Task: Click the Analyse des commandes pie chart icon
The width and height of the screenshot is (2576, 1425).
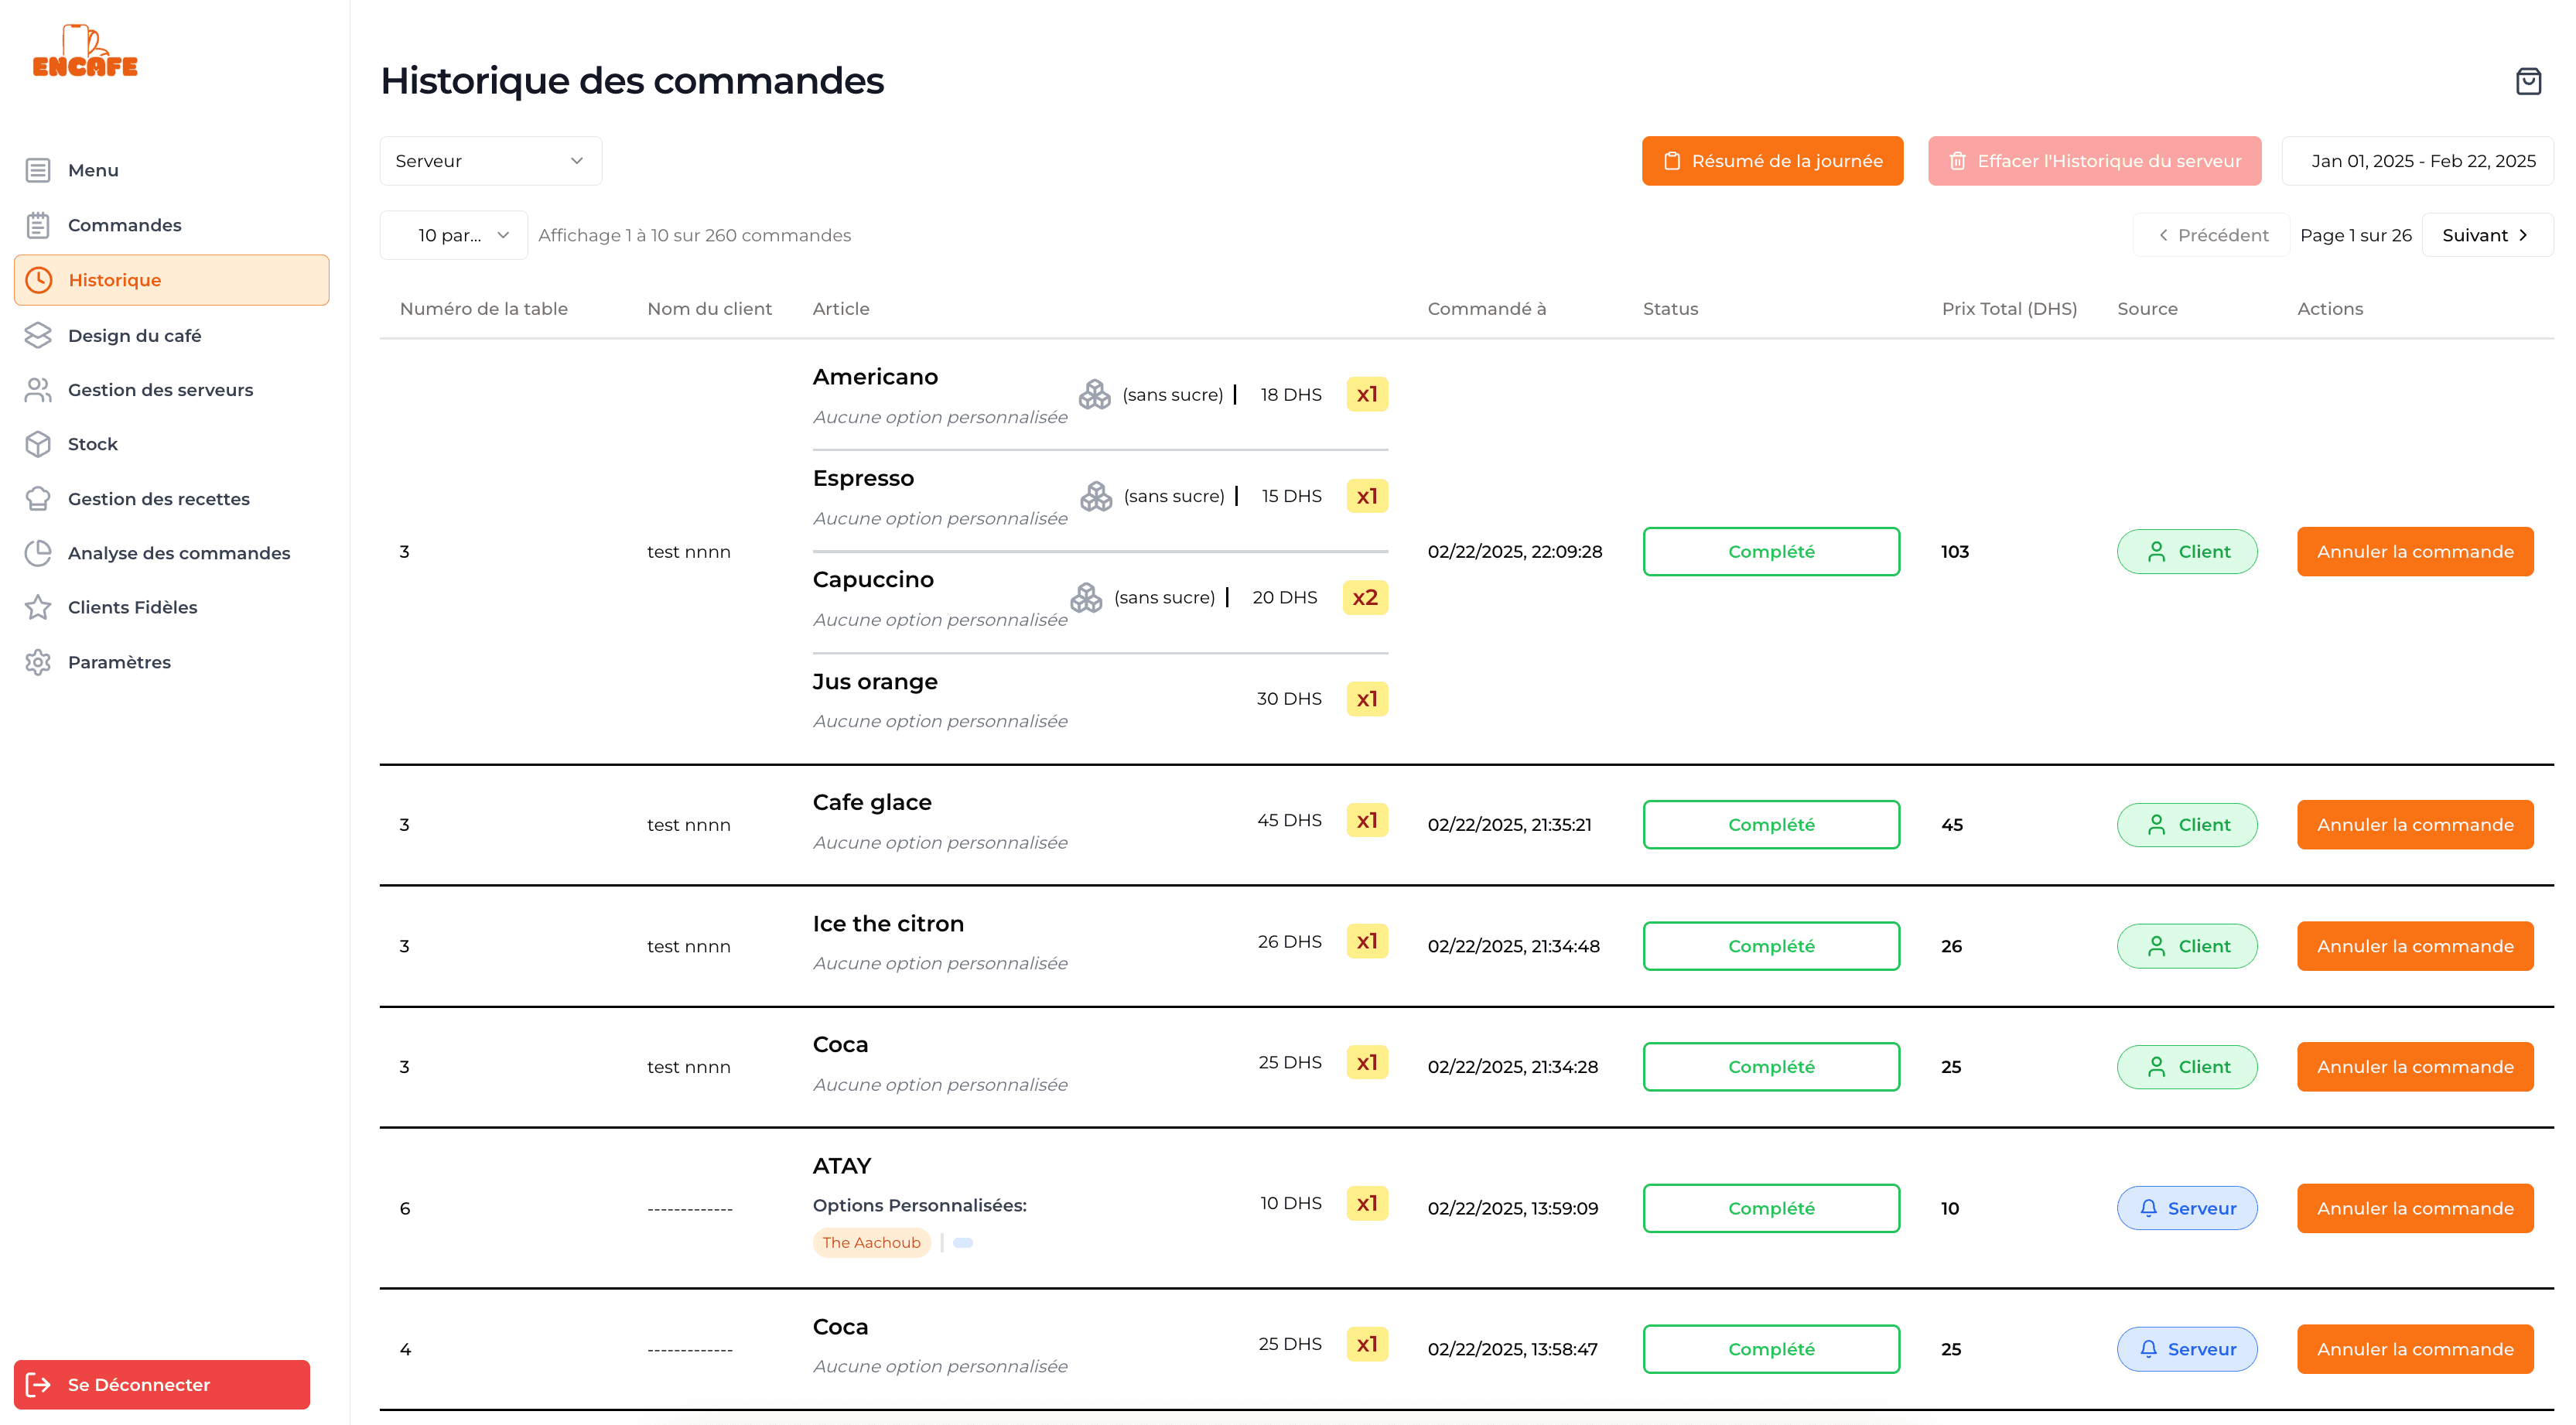Action: coord(38,553)
